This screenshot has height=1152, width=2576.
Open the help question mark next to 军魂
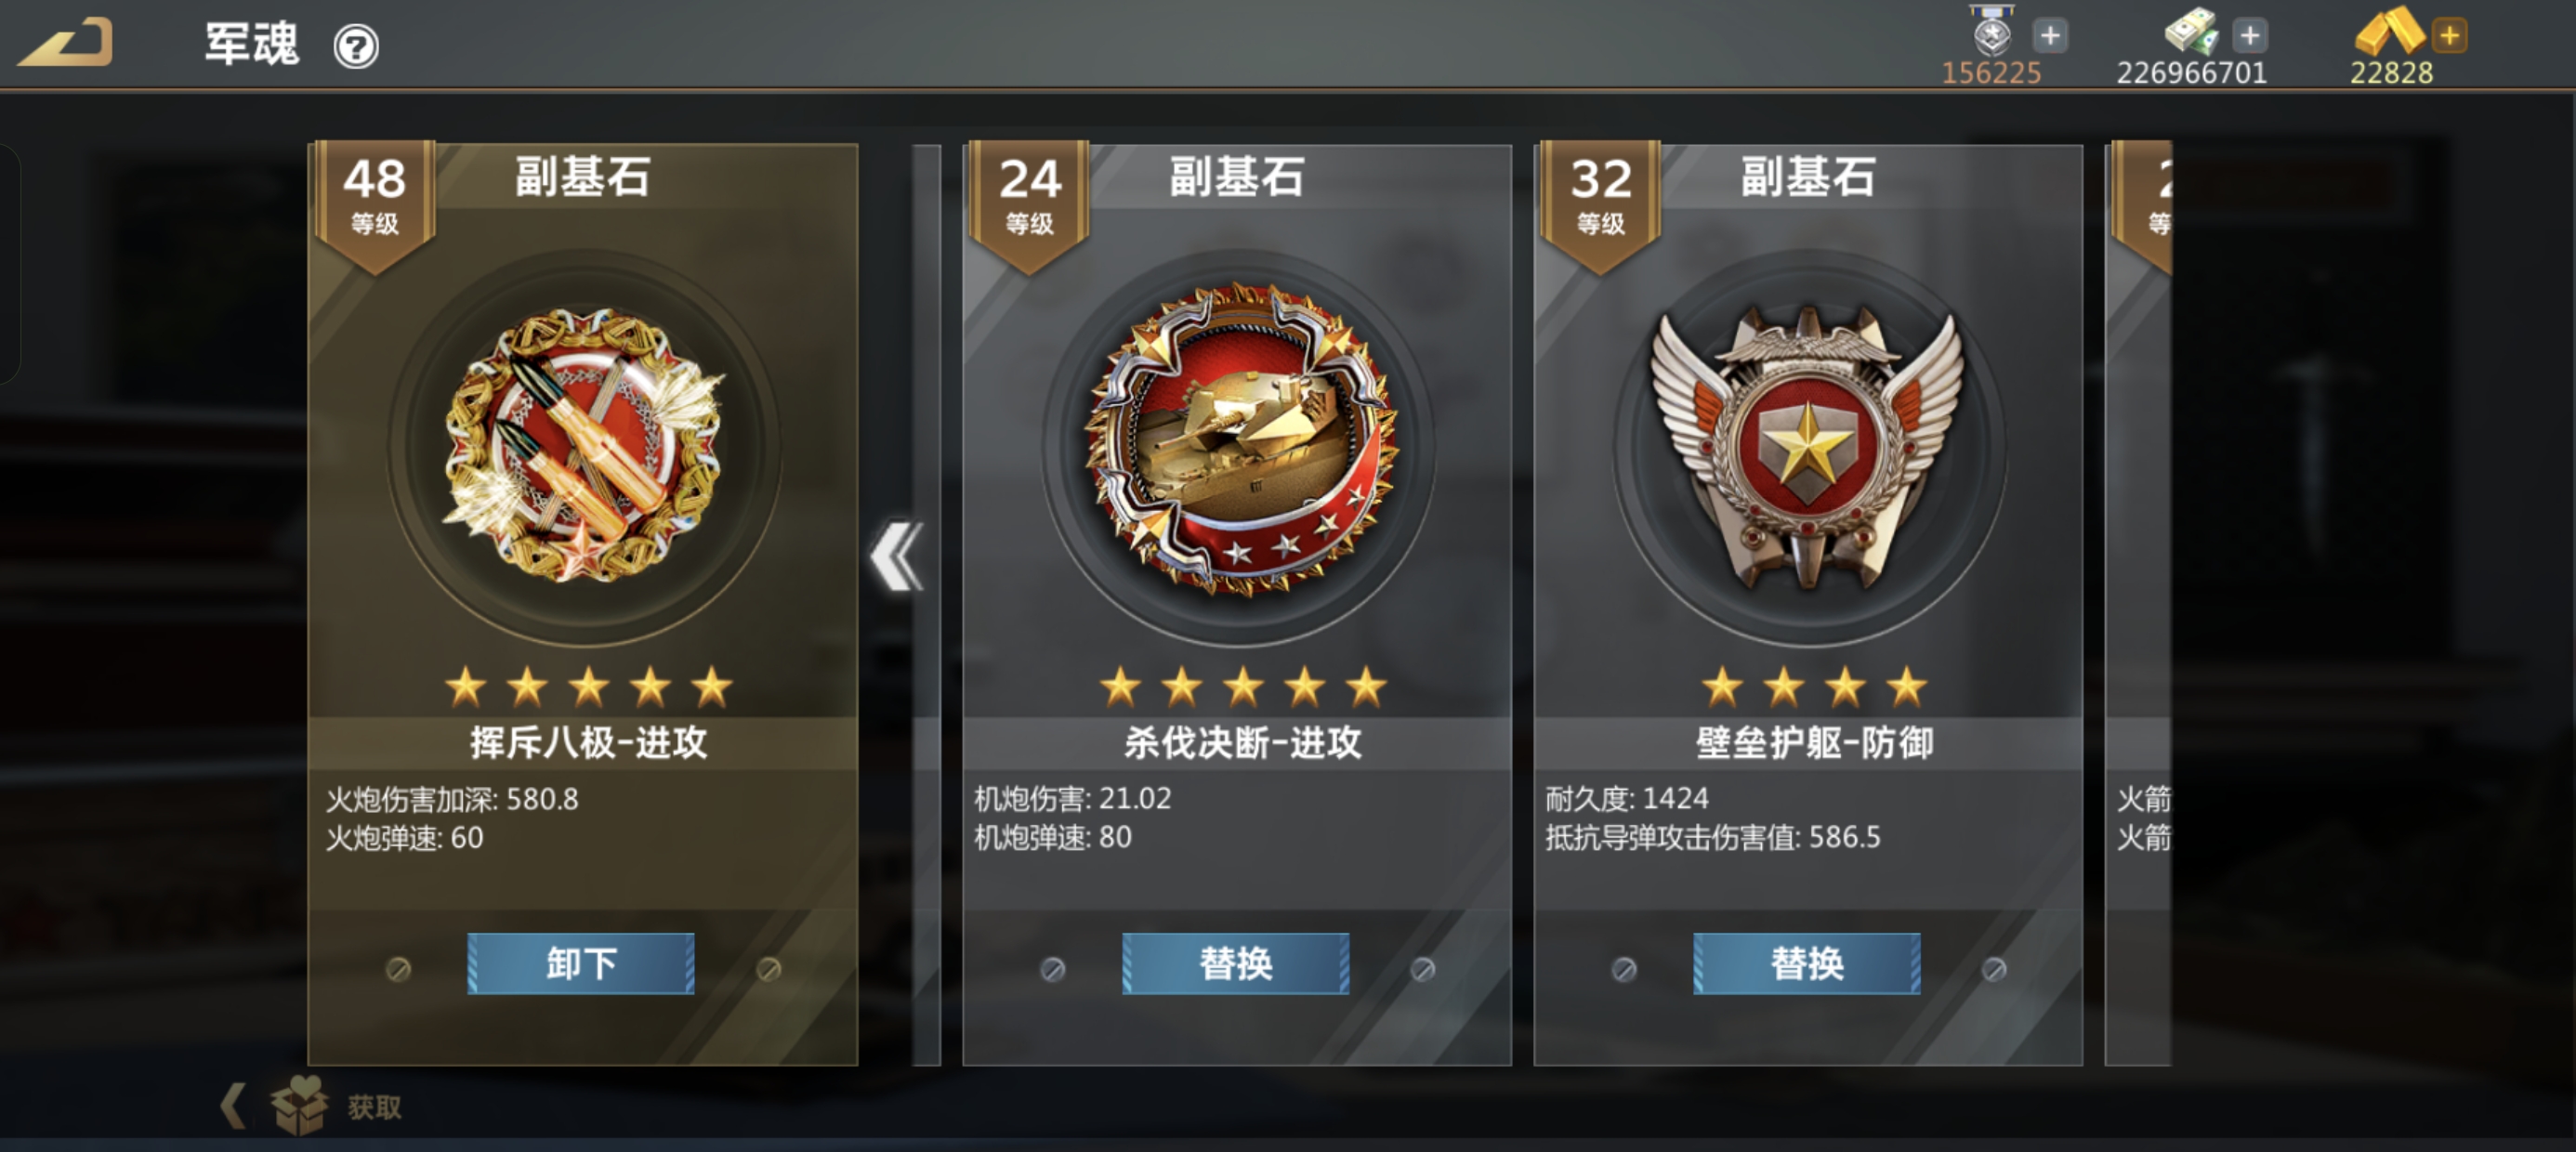[356, 46]
